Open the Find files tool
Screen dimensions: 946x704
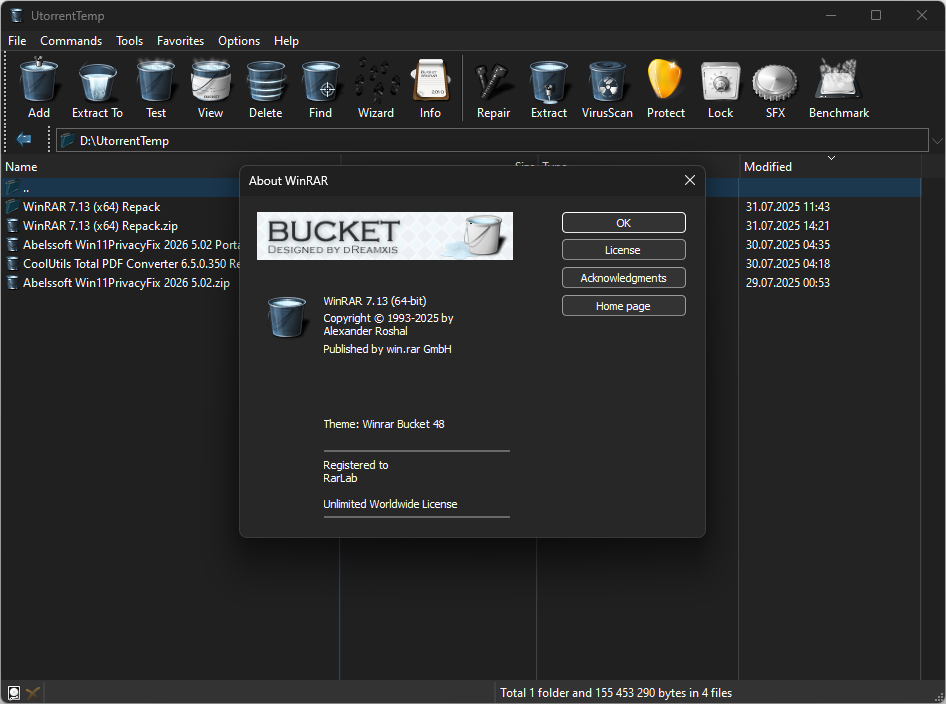[x=320, y=89]
